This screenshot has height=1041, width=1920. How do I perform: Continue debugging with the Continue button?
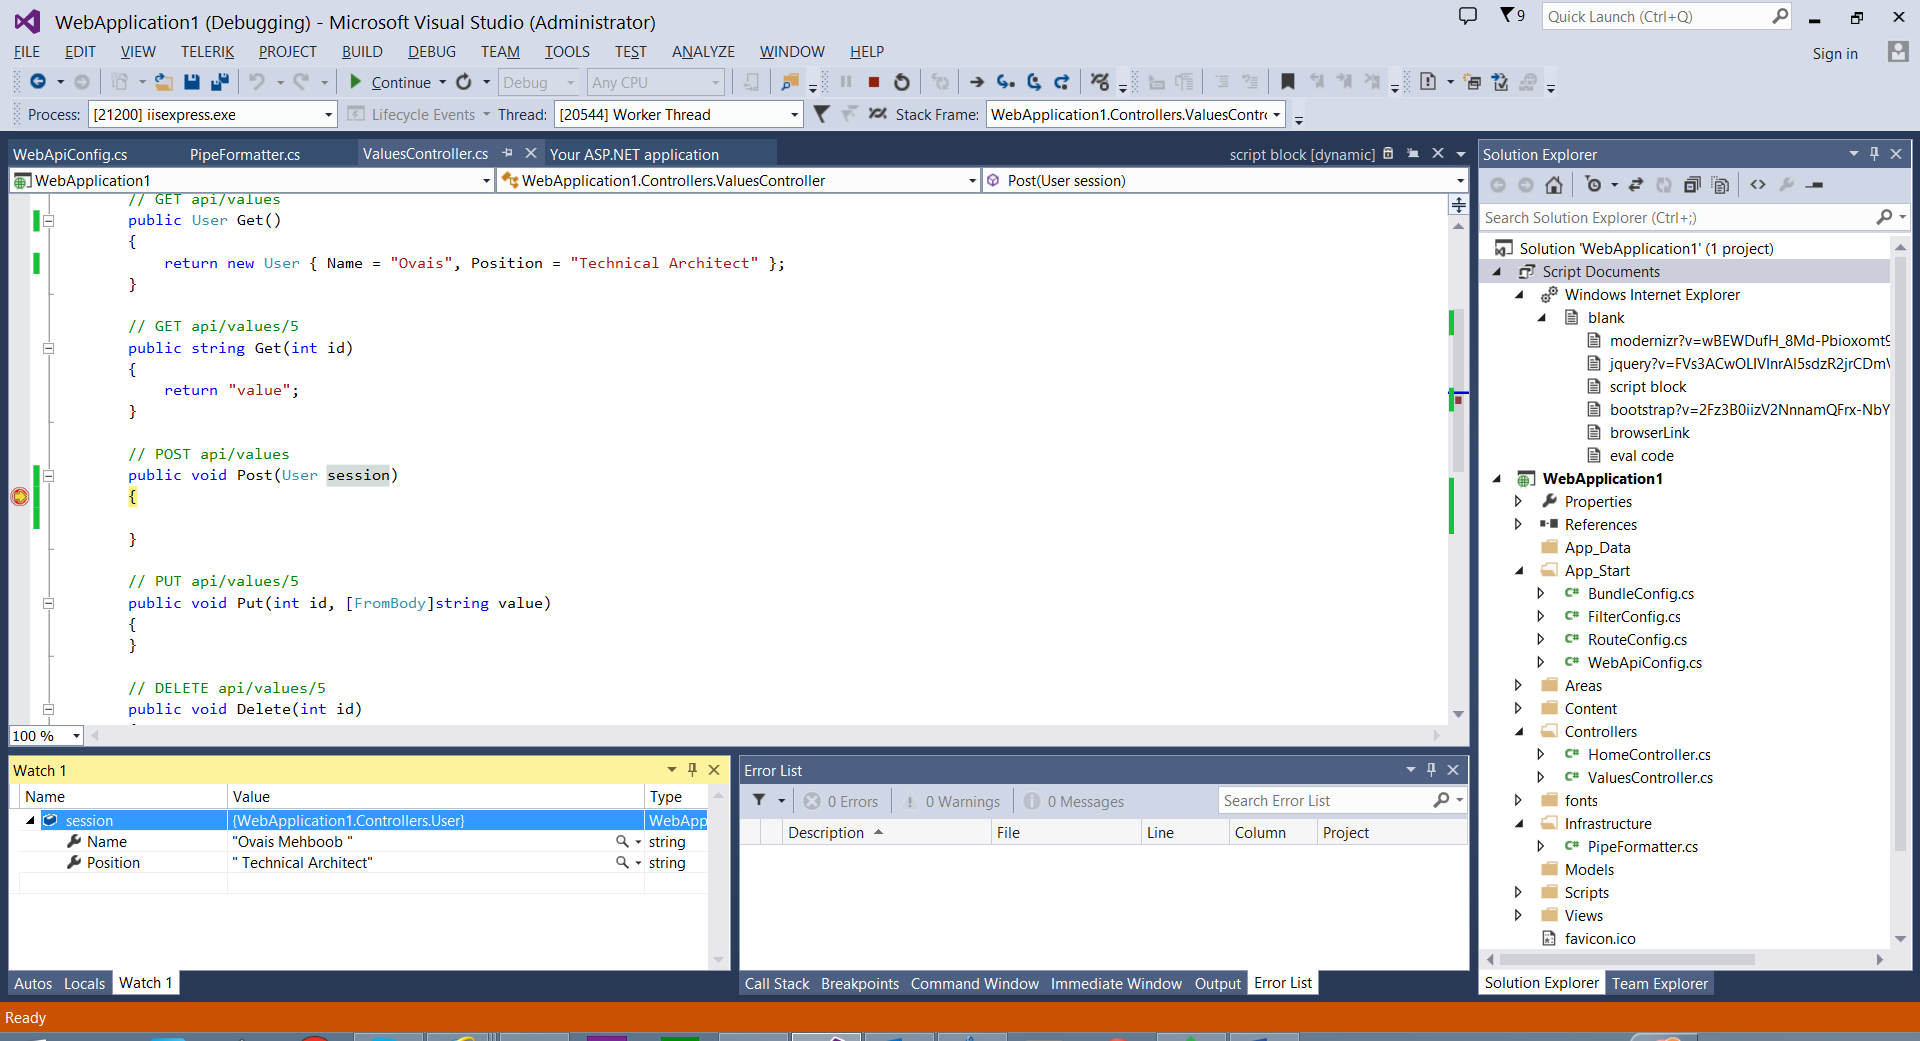pyautogui.click(x=390, y=82)
